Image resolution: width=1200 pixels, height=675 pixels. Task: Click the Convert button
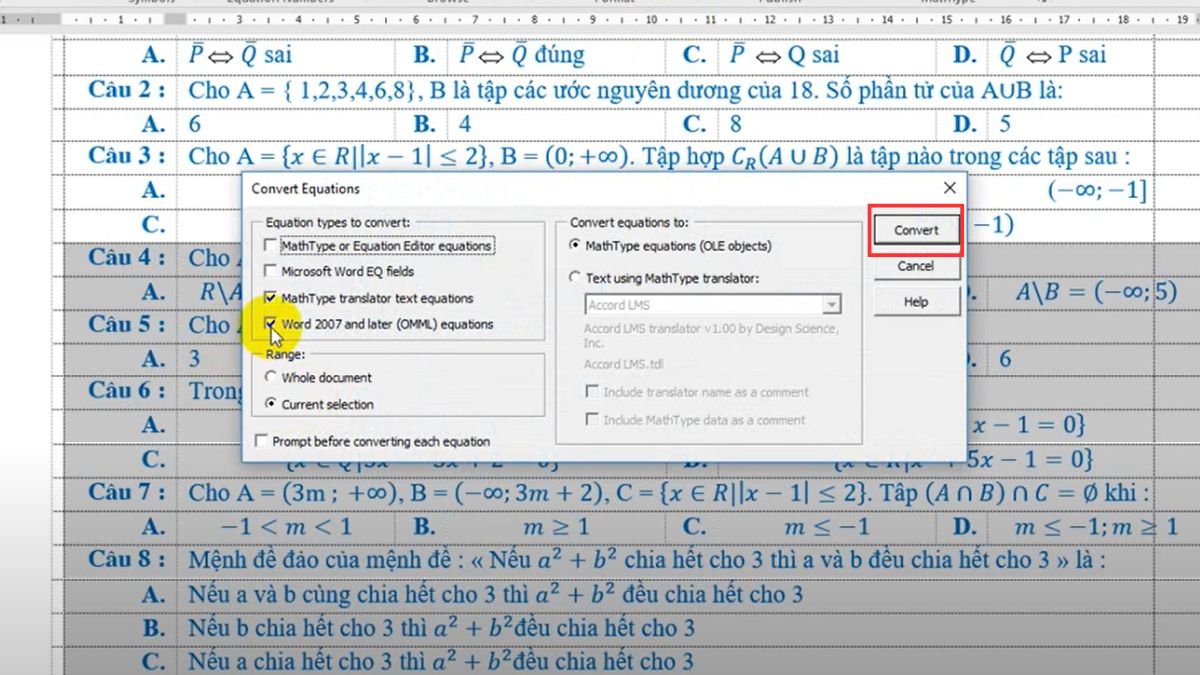click(915, 229)
